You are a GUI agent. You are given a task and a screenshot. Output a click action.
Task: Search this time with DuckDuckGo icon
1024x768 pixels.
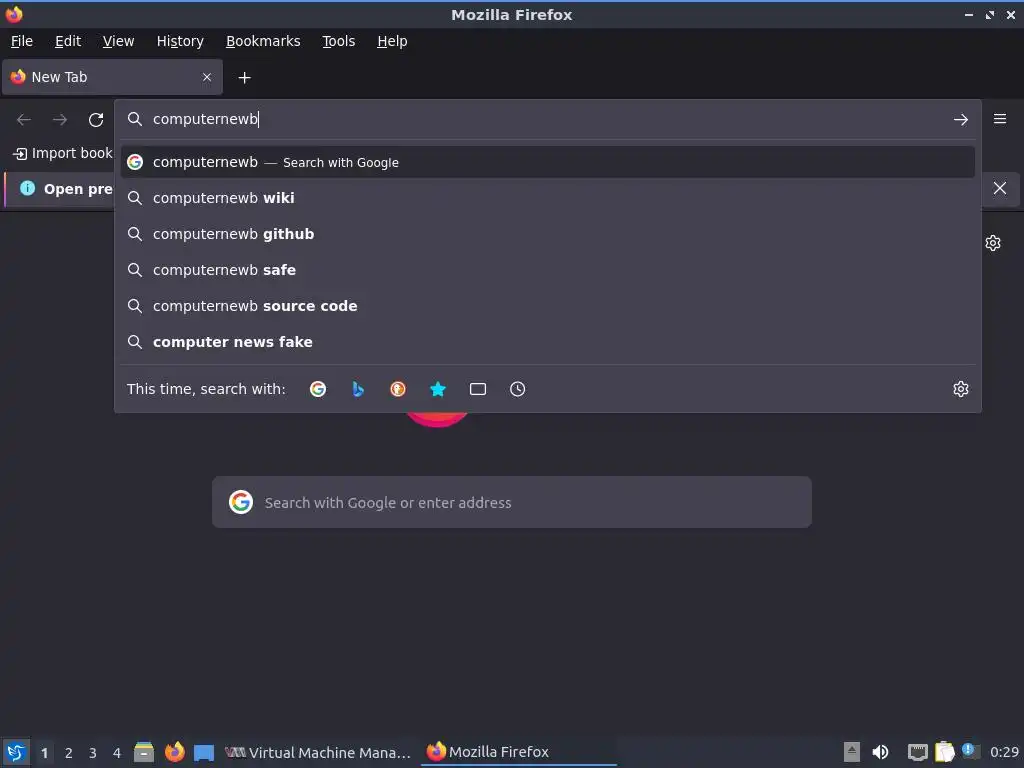[x=398, y=389]
